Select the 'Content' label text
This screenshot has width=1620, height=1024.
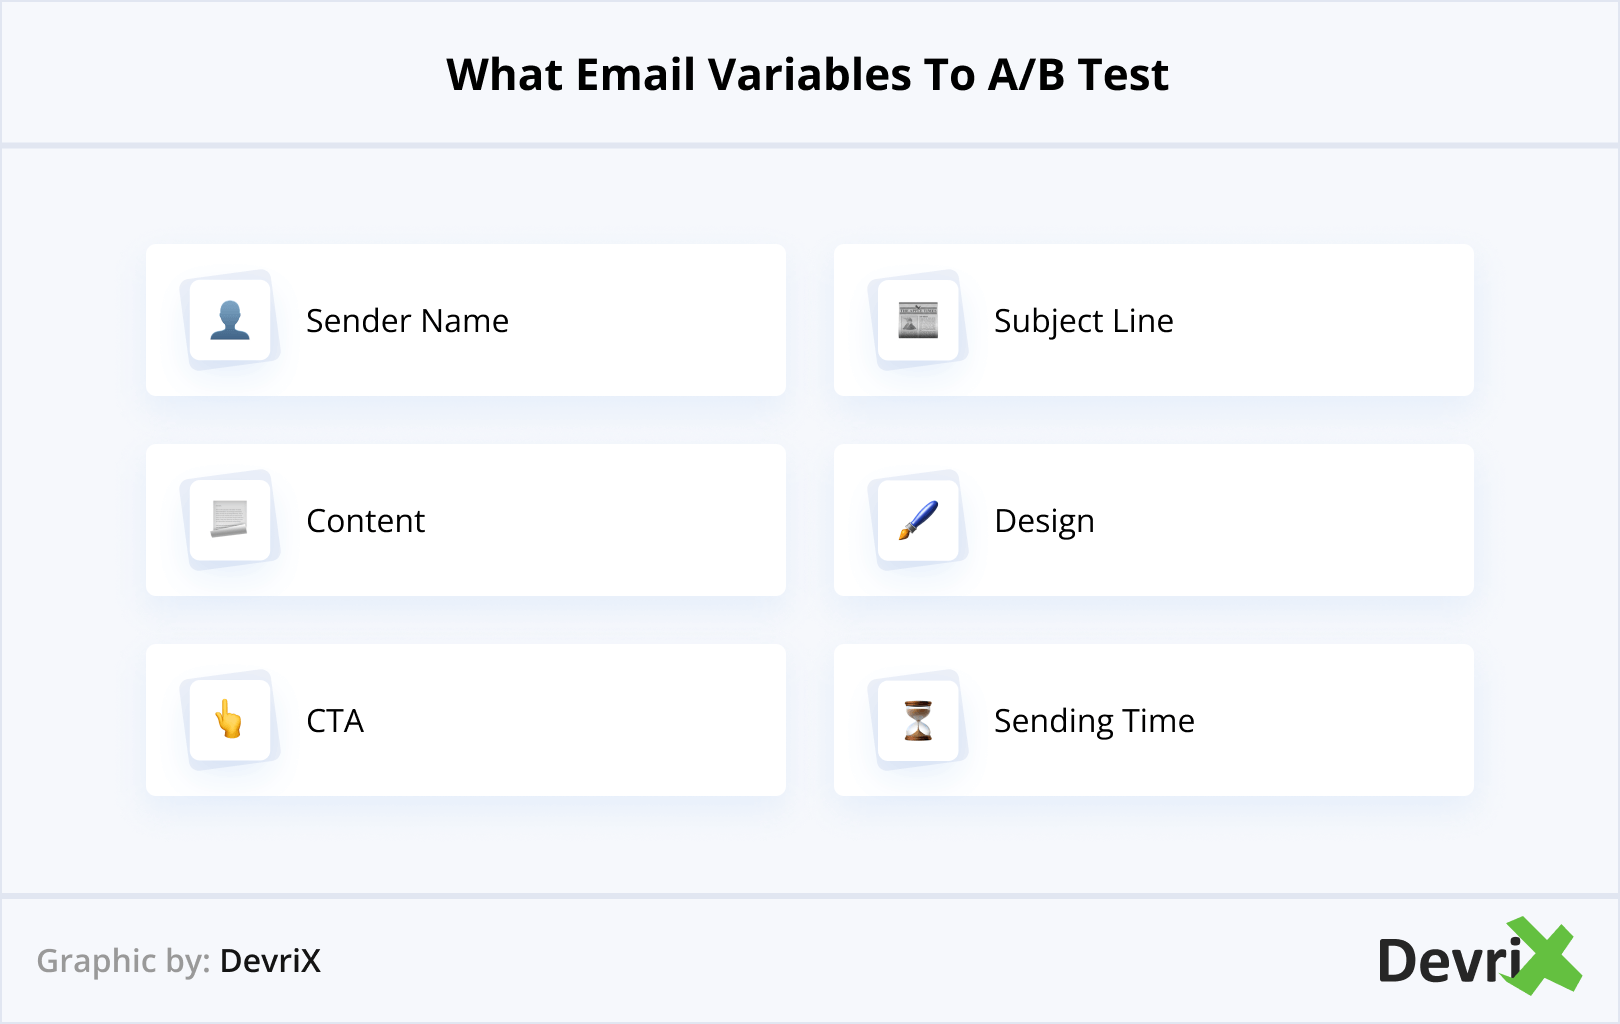pyautogui.click(x=365, y=521)
